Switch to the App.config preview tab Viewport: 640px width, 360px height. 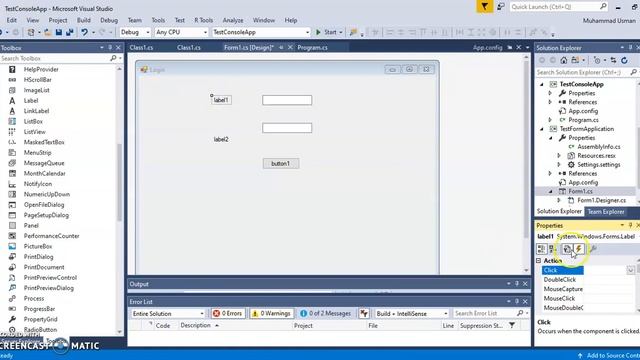[x=487, y=47]
